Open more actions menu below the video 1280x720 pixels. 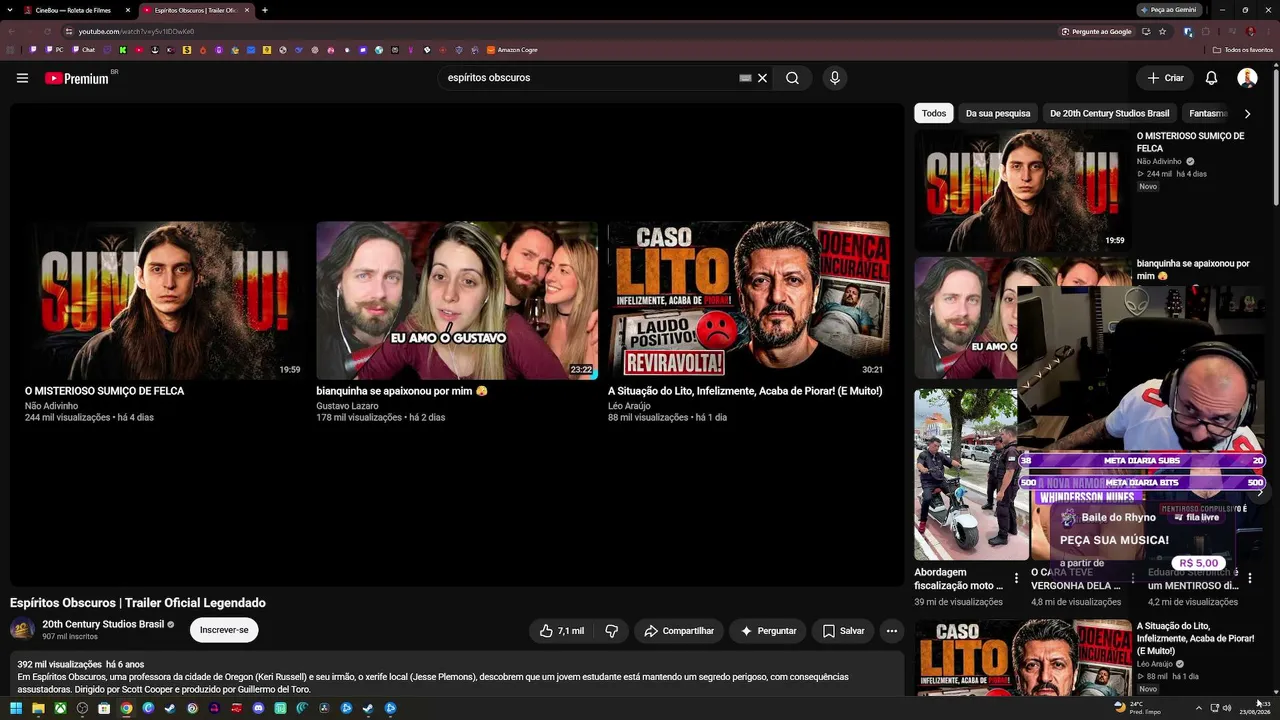[x=892, y=631]
